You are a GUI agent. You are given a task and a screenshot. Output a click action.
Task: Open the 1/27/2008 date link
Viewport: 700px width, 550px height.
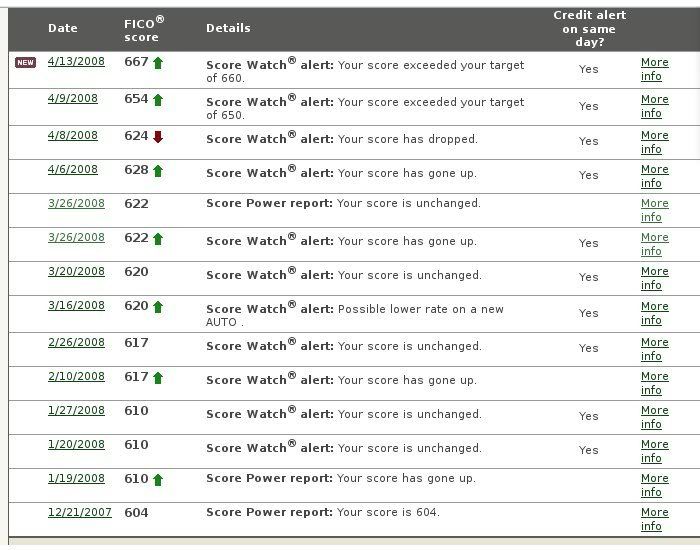(x=76, y=411)
